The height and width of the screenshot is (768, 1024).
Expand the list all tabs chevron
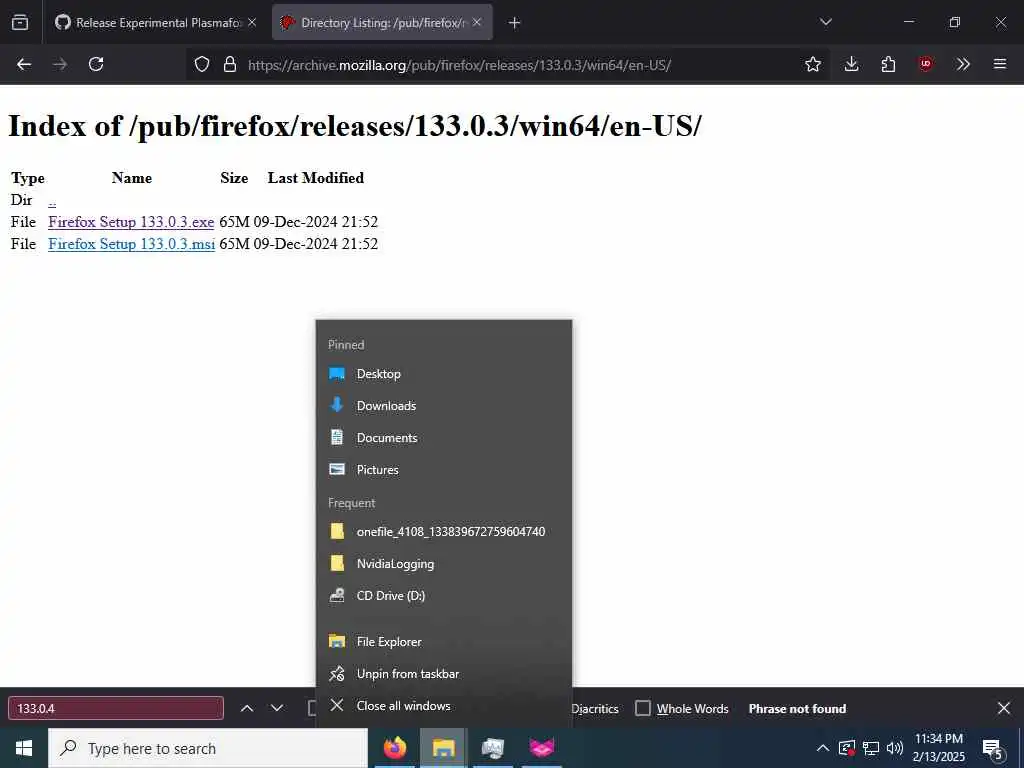point(825,22)
